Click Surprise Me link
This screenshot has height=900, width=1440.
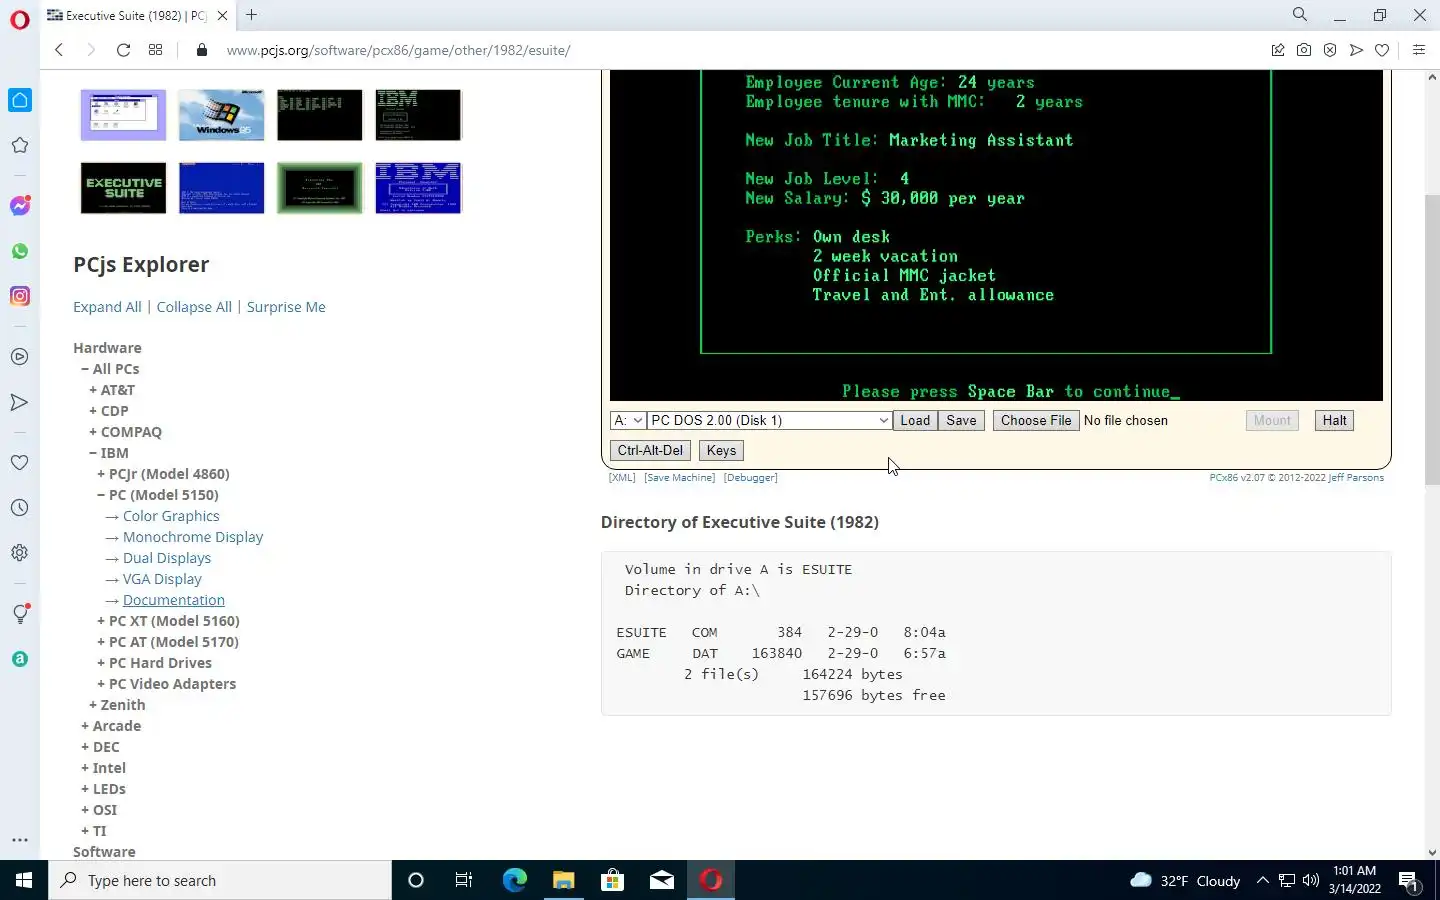[286, 307]
